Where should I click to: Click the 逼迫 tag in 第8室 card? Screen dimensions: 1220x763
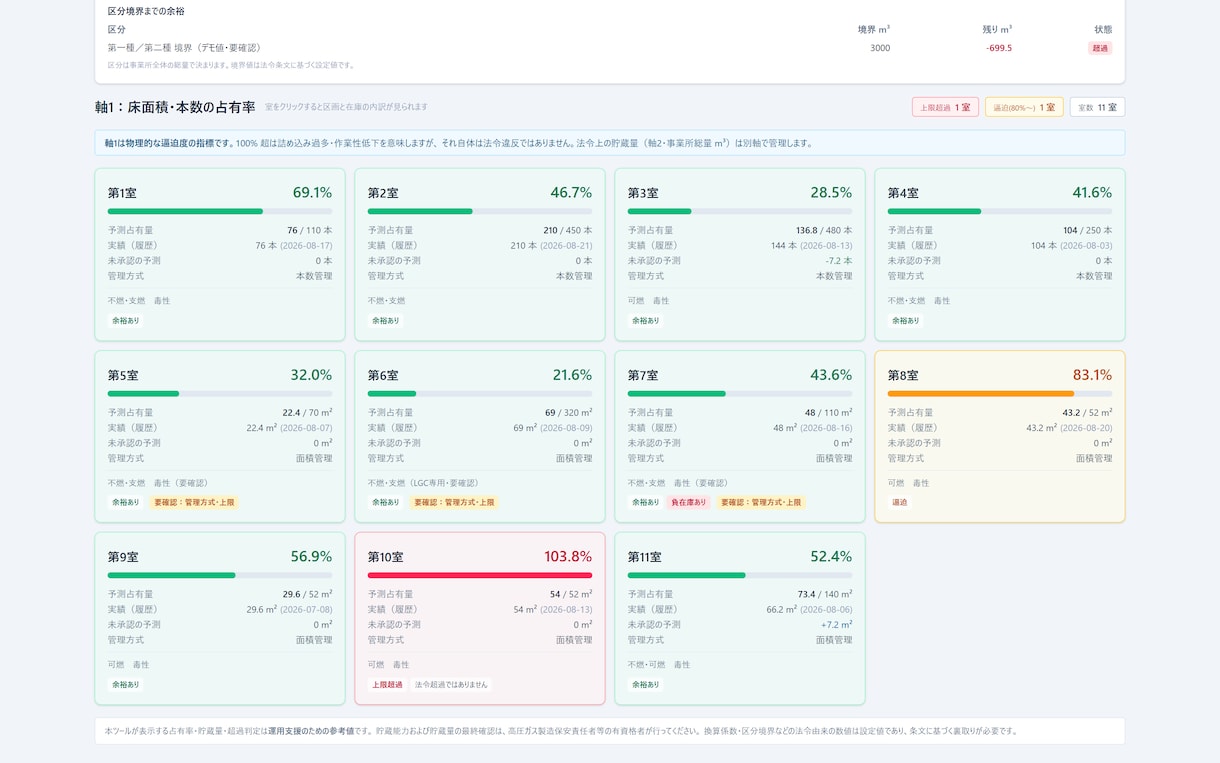899,502
